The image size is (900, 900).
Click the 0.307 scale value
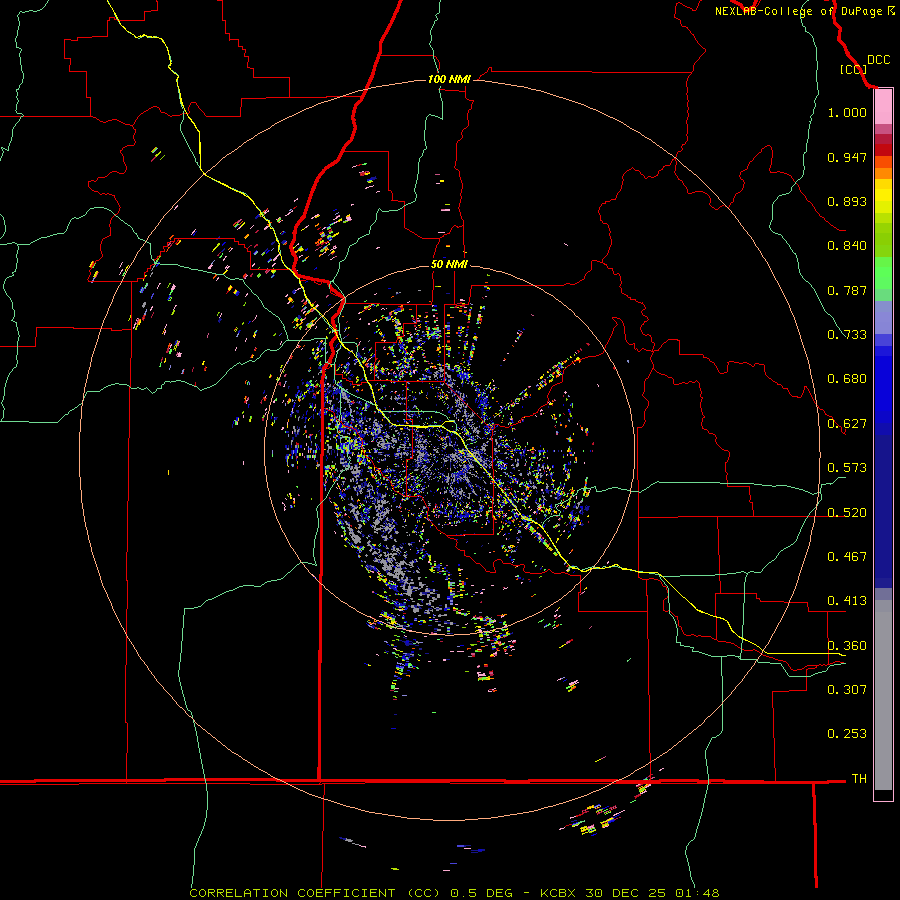(x=847, y=690)
